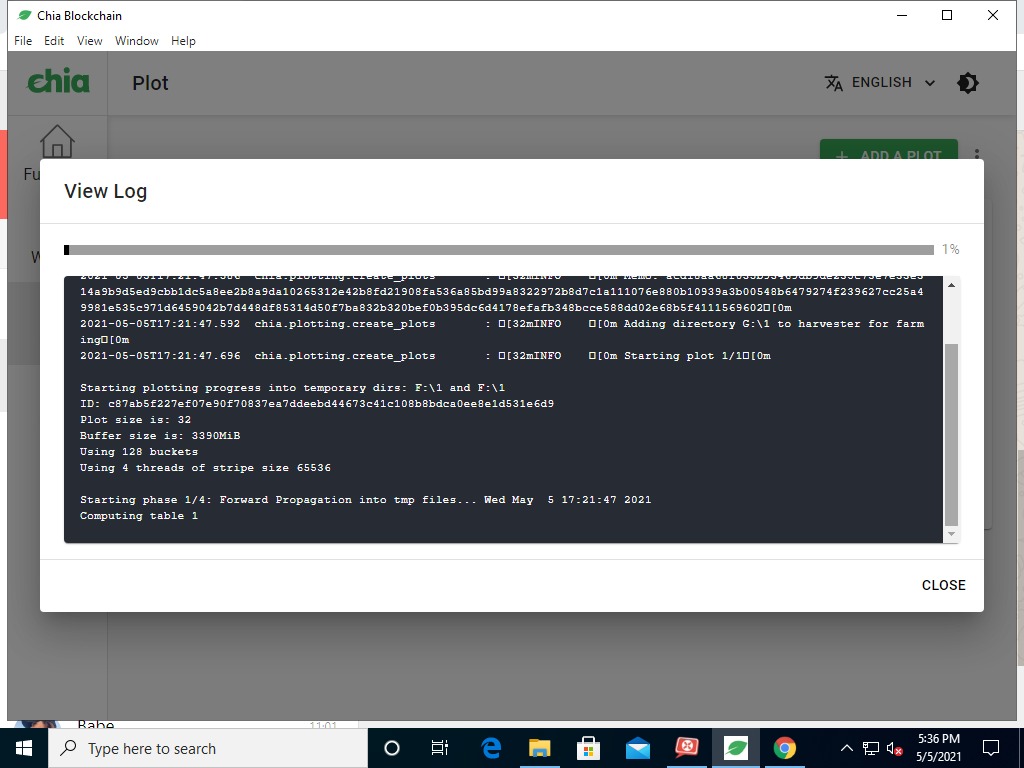Open Task View on taskbar

(440, 748)
